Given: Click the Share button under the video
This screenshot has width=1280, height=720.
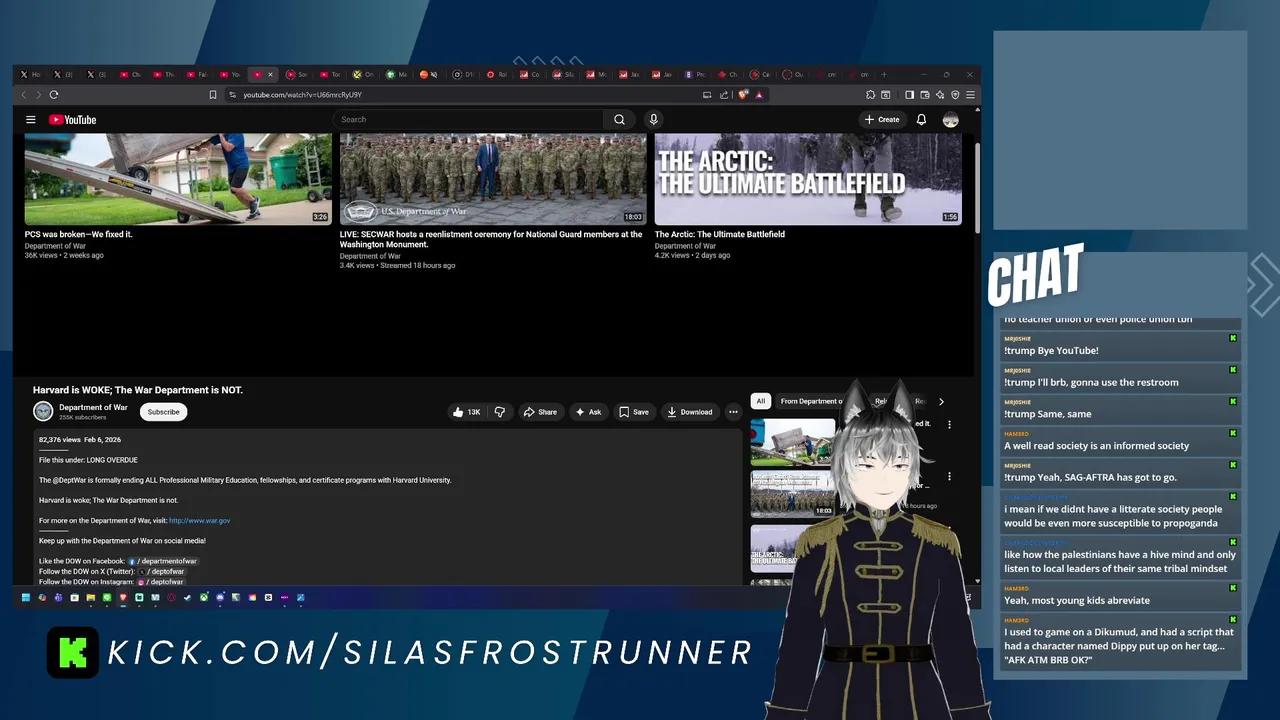Looking at the screenshot, I should coord(539,412).
